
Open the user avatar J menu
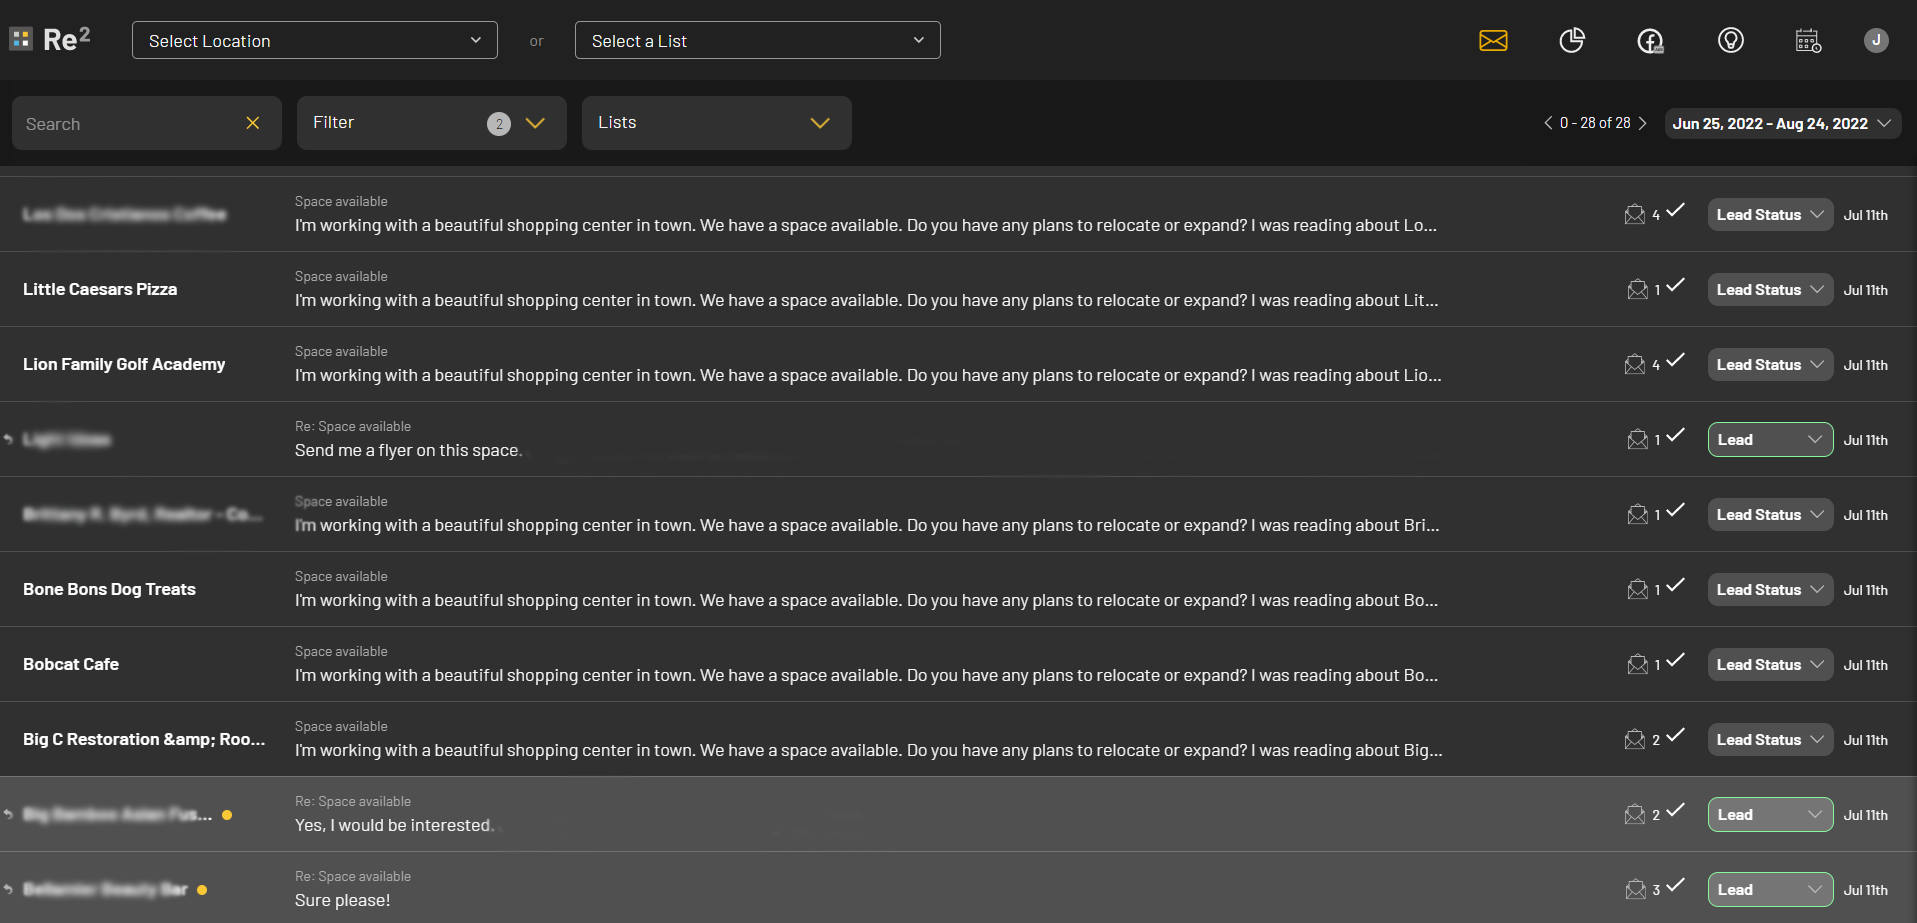(x=1876, y=40)
